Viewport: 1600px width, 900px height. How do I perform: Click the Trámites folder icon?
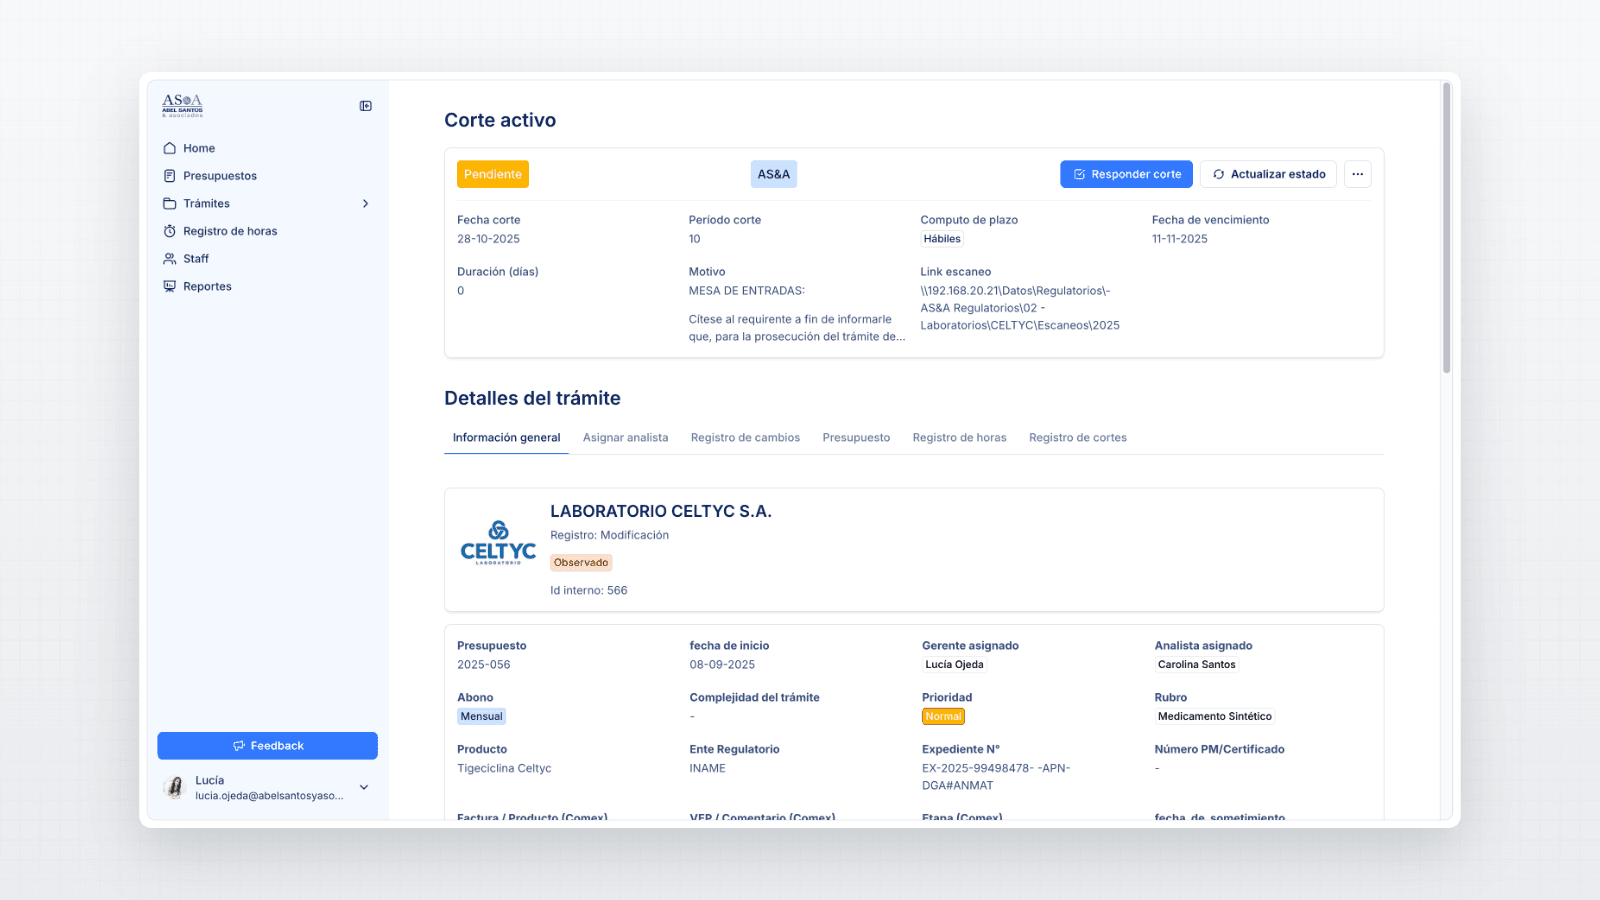pos(170,203)
